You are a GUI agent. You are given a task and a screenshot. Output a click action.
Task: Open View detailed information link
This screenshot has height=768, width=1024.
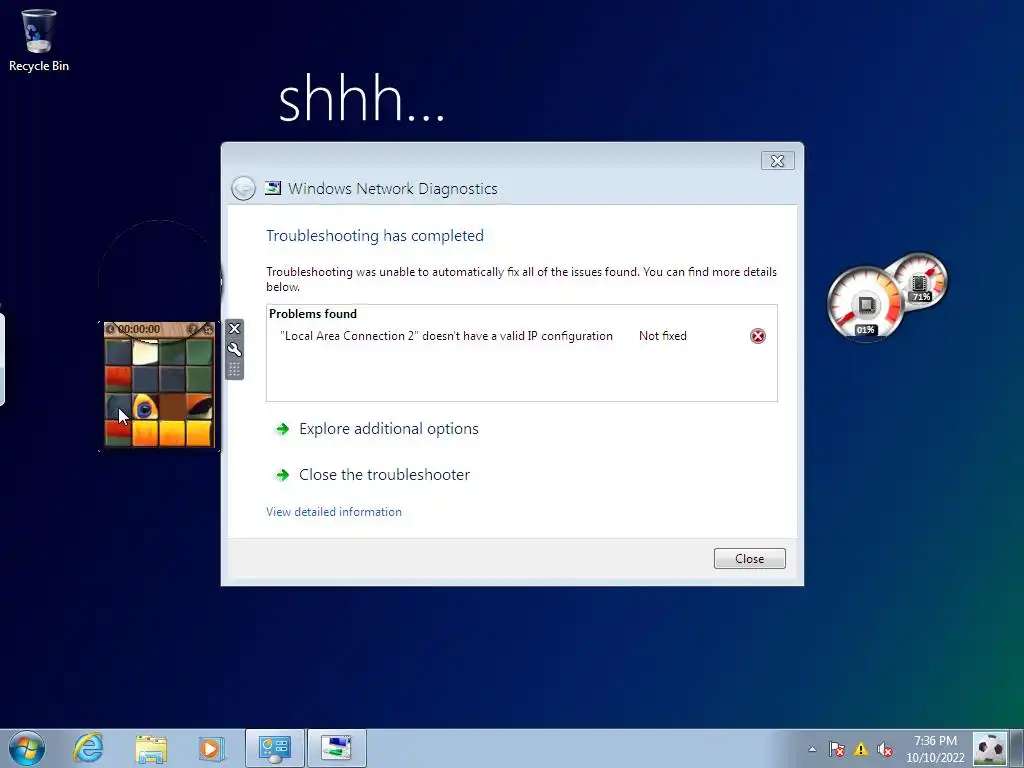coord(334,512)
